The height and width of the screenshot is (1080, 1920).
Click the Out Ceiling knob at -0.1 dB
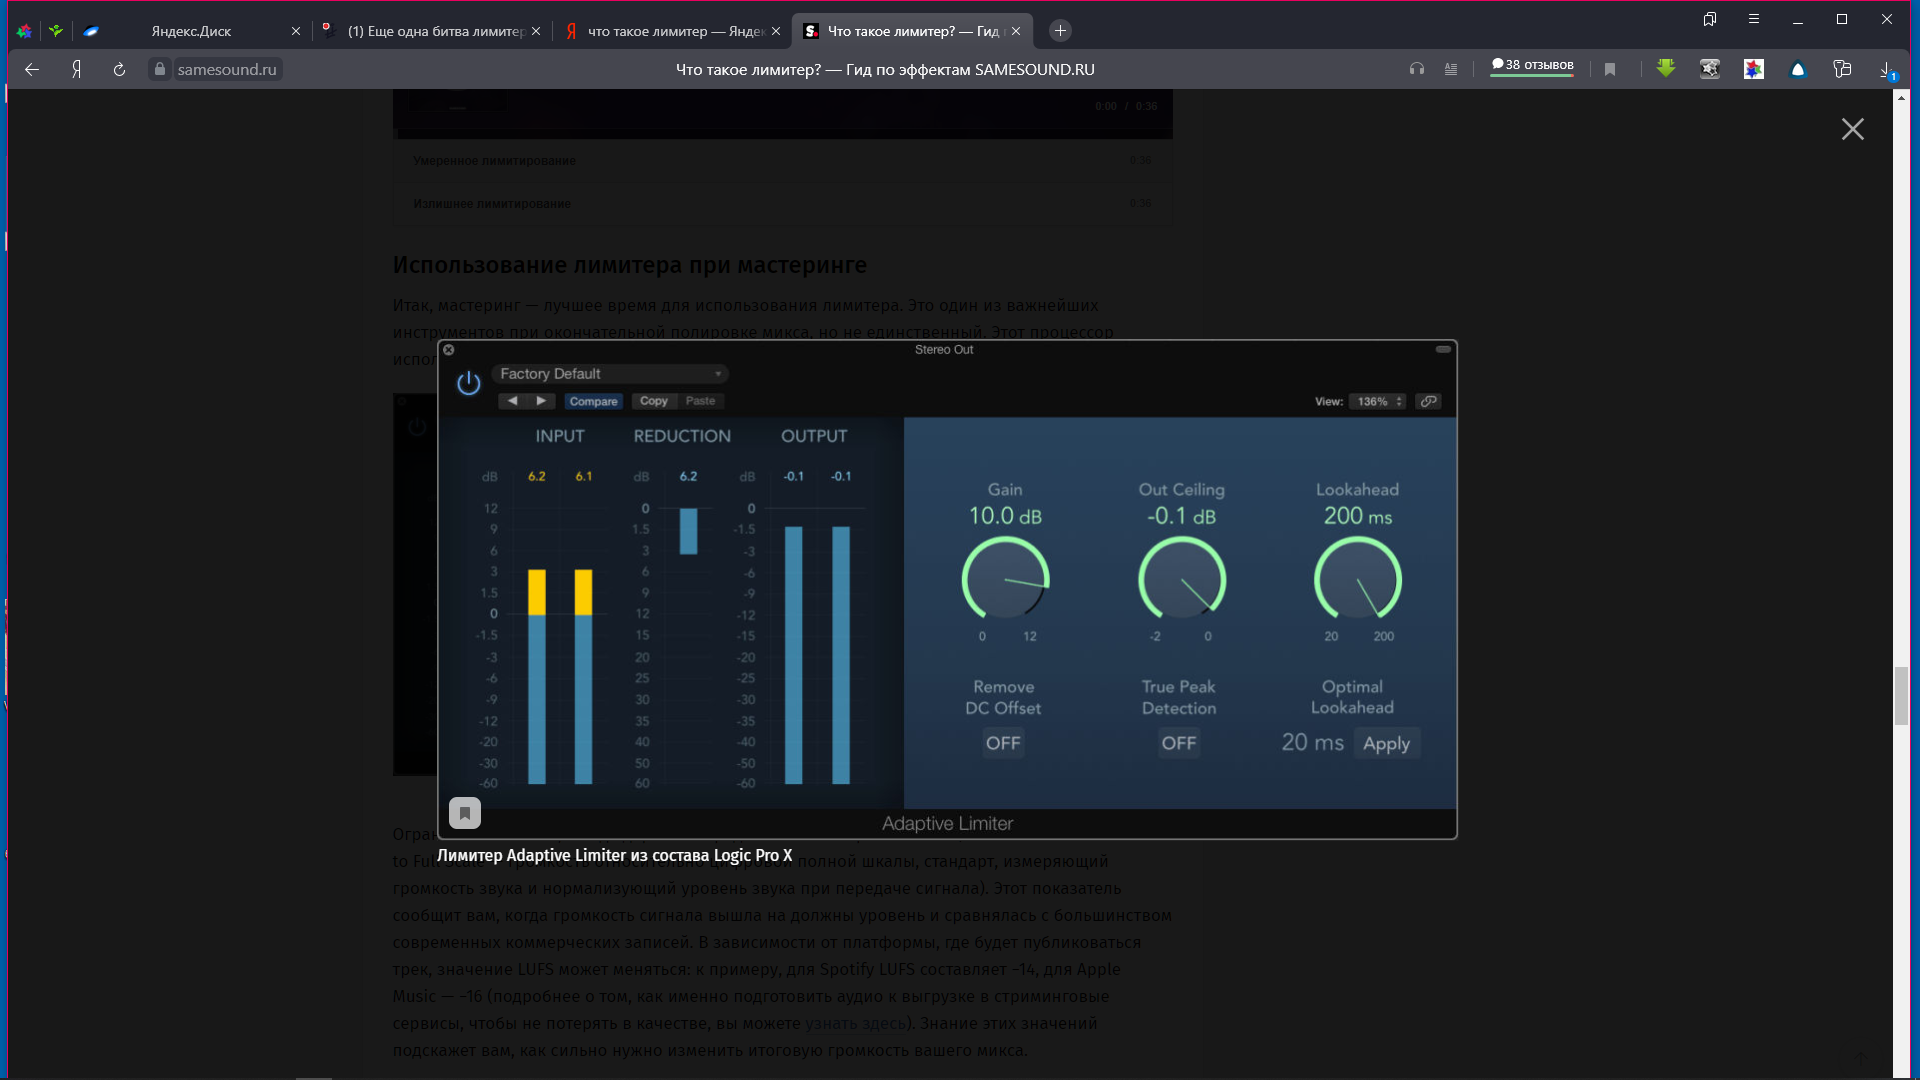point(1182,579)
